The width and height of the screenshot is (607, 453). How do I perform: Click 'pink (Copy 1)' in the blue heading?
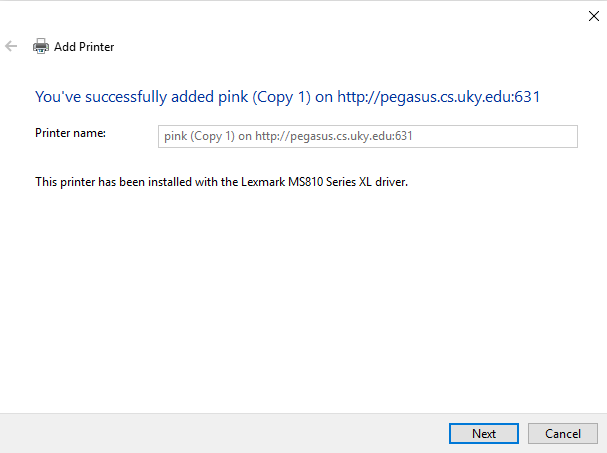264,97
